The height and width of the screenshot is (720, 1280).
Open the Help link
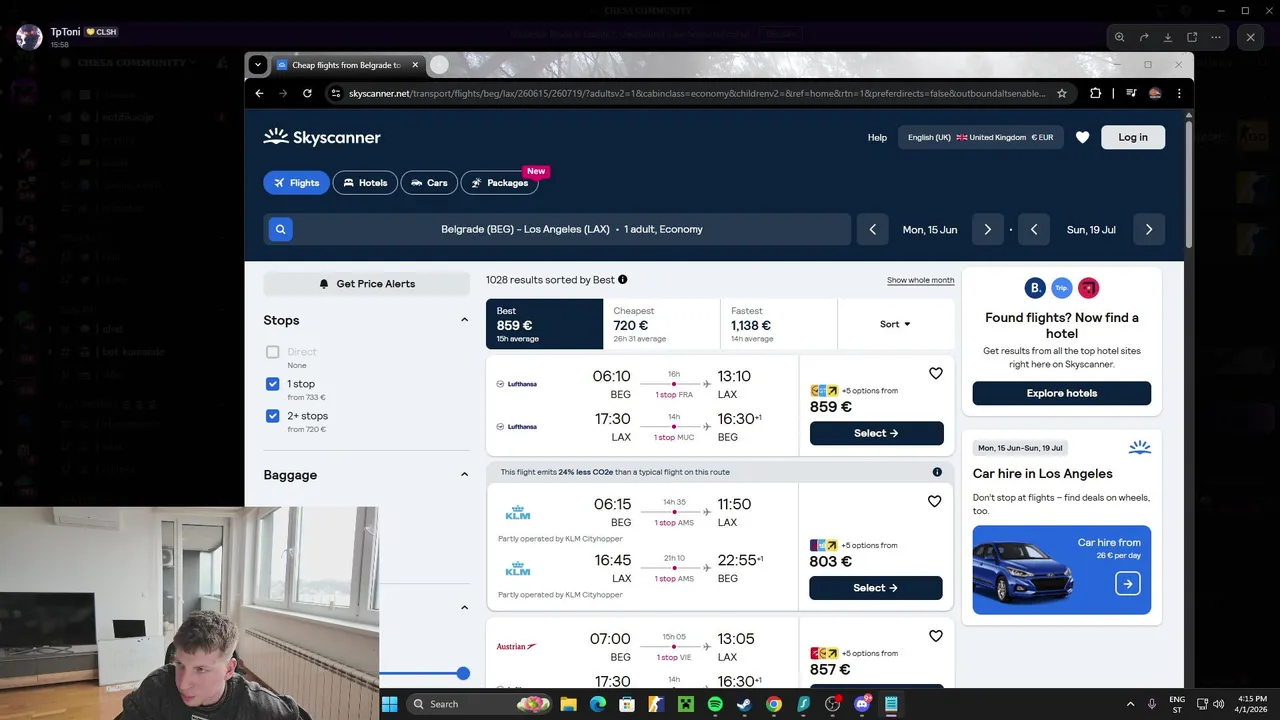877,137
